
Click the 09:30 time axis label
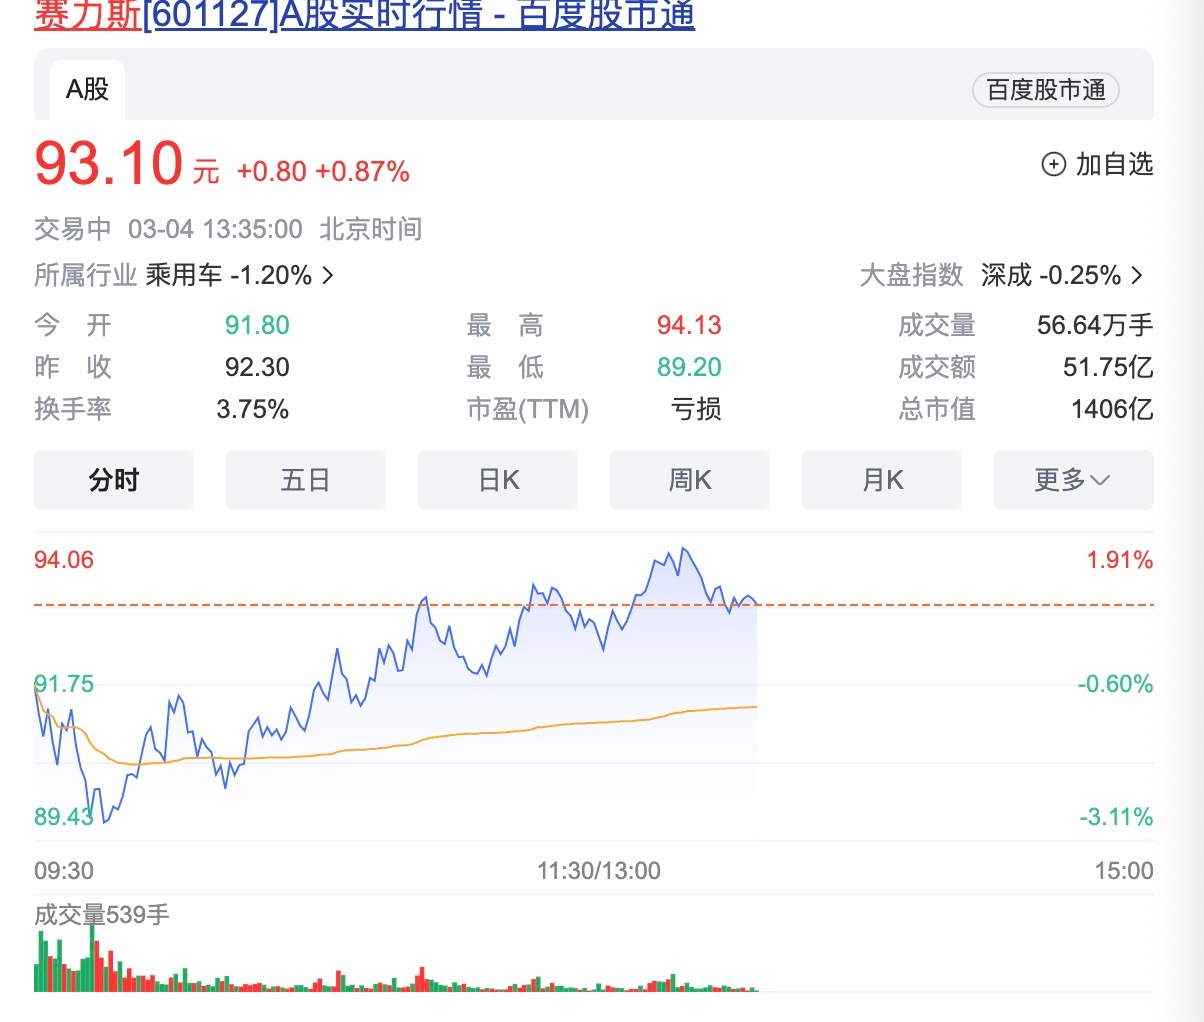(64, 871)
